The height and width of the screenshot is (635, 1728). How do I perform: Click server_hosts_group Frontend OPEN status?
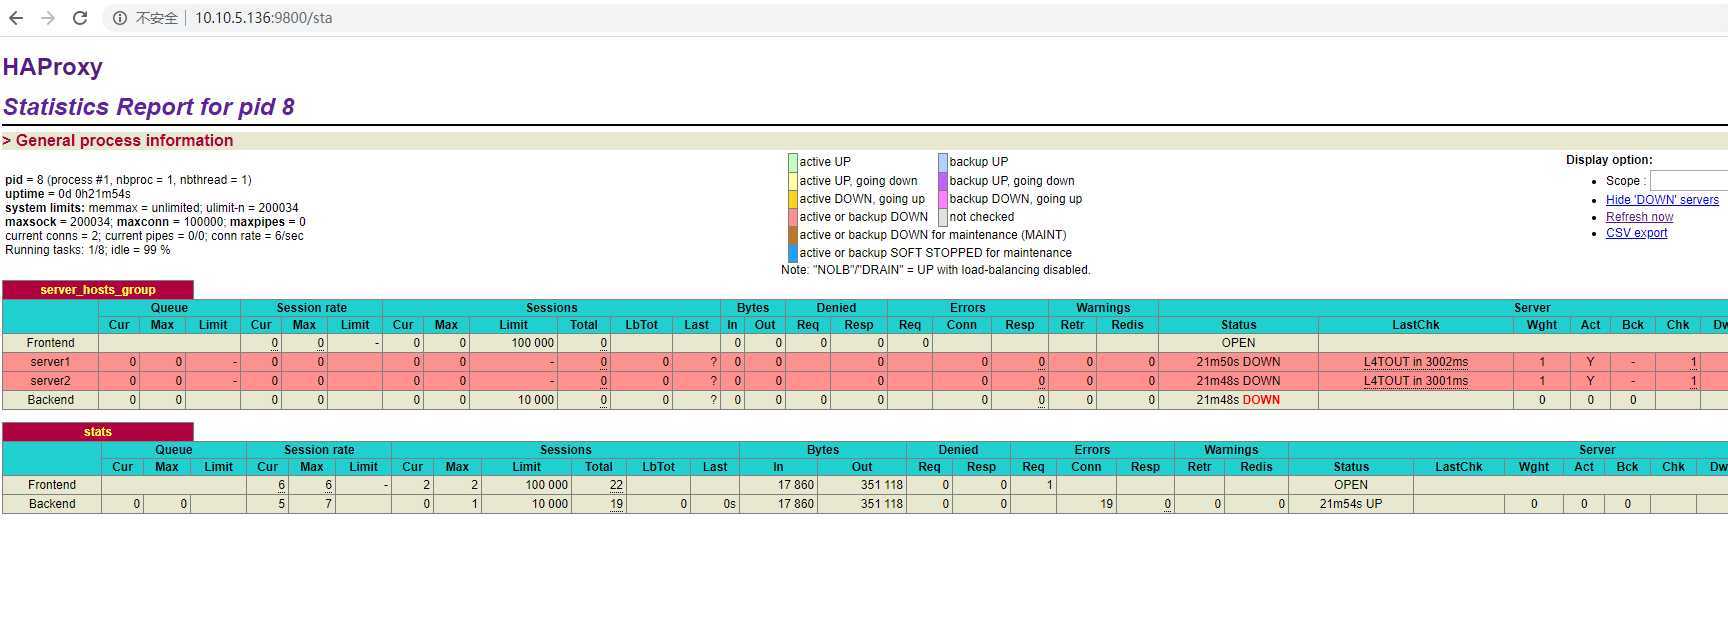1238,343
